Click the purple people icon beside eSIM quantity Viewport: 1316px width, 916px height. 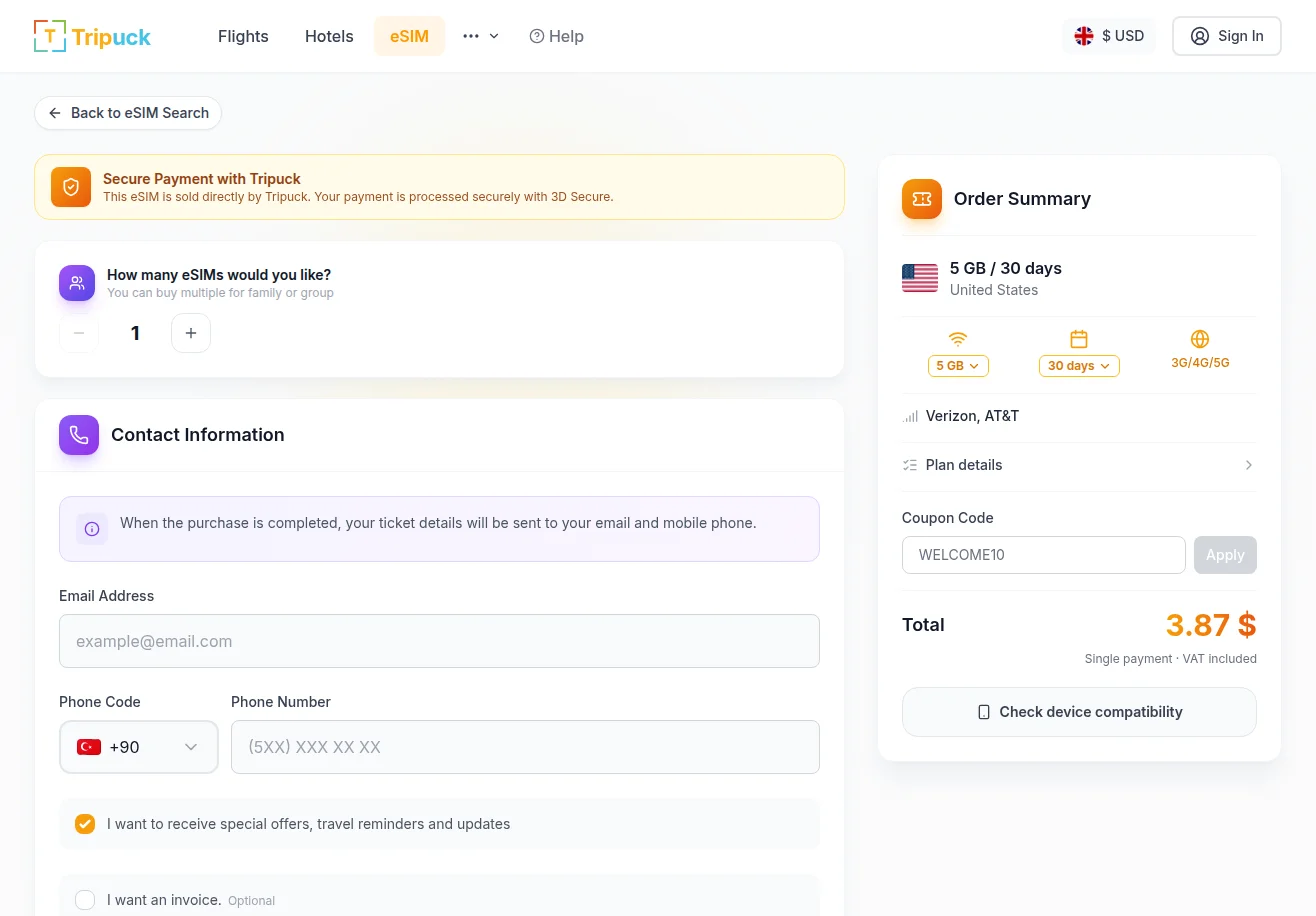coord(77,283)
